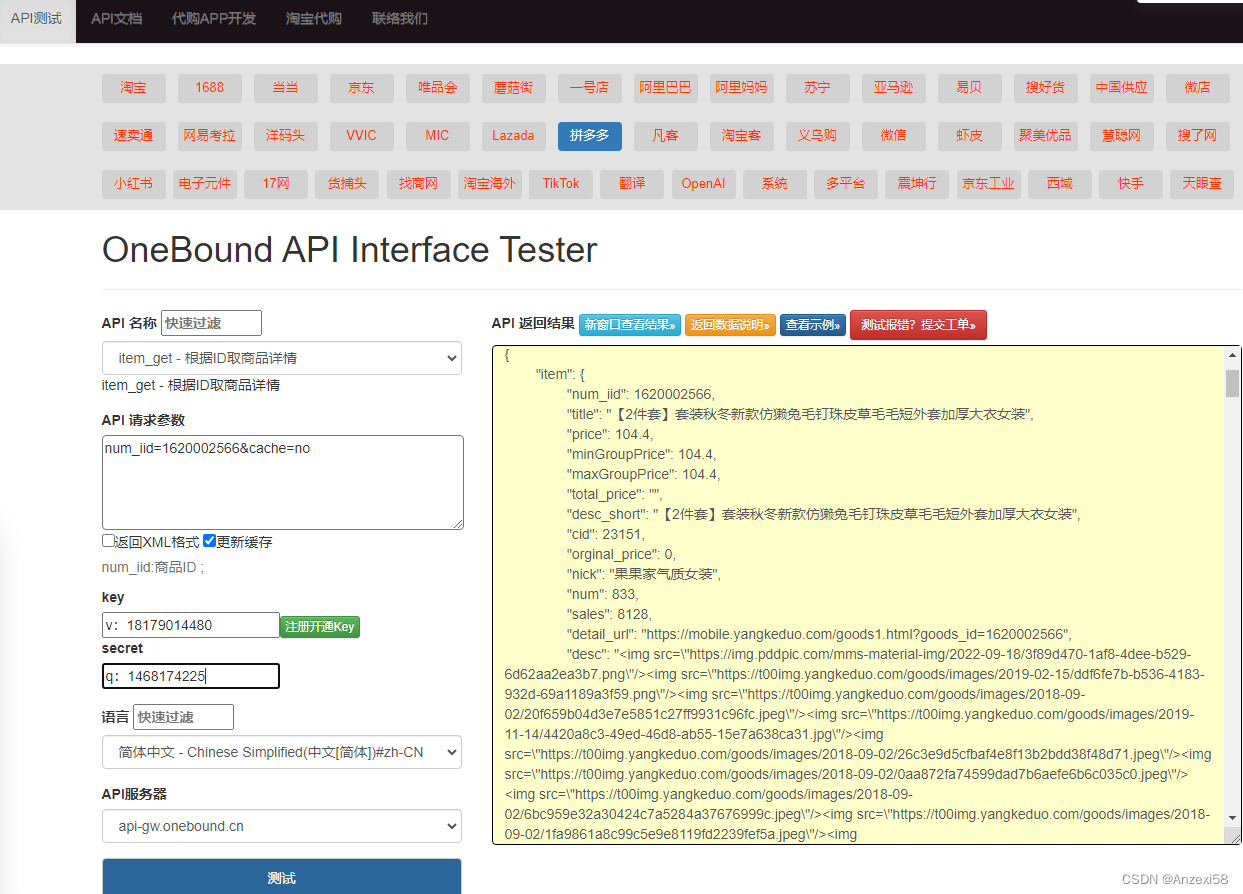Select the 翻译 platform button

tap(632, 184)
